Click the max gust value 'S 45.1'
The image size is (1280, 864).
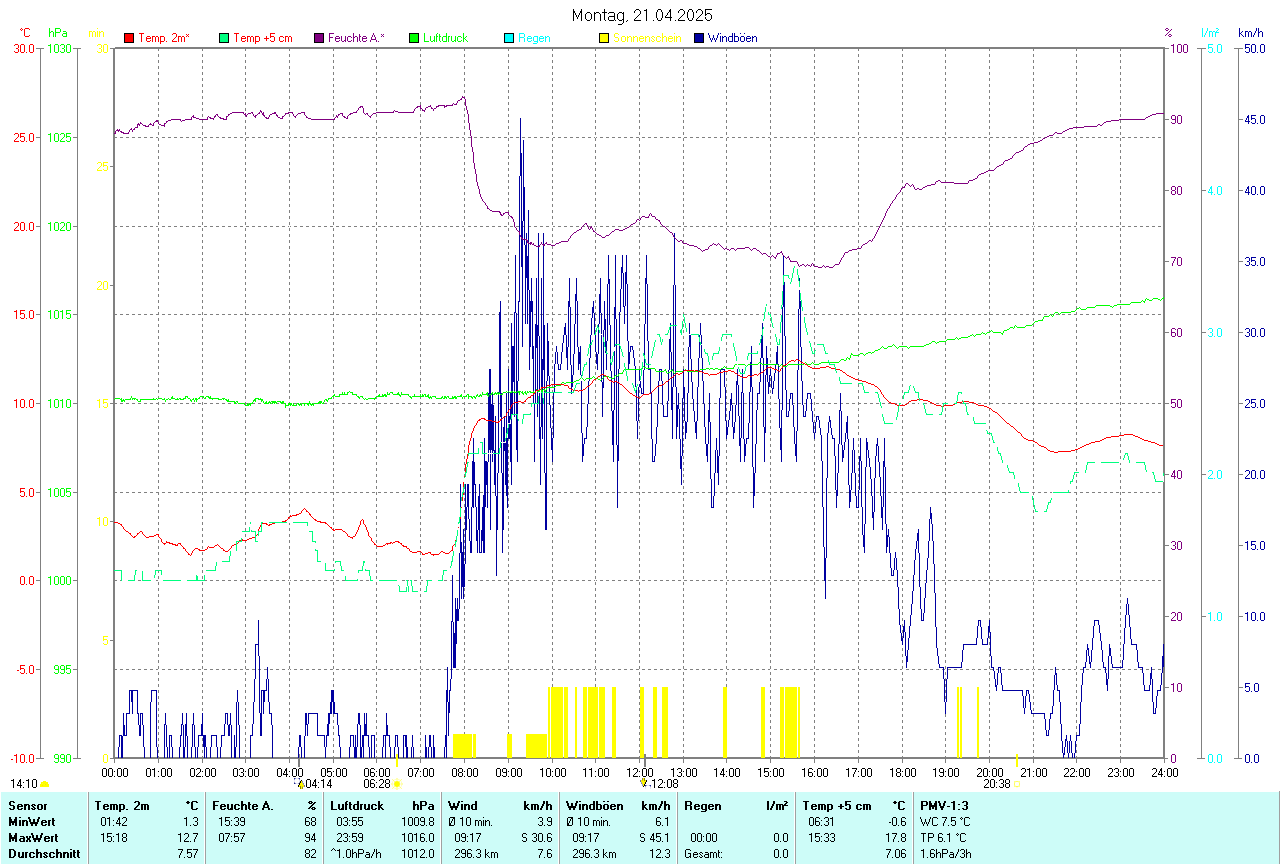coord(653,837)
